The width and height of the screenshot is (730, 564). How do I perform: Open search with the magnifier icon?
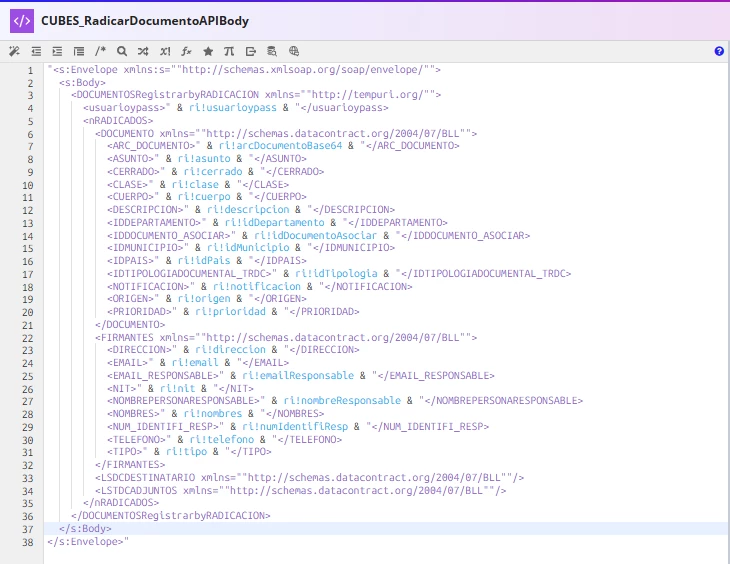tap(122, 51)
